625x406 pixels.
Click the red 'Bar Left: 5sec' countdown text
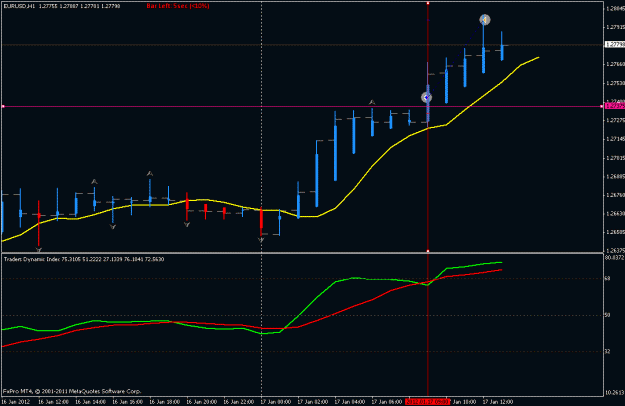point(178,6)
